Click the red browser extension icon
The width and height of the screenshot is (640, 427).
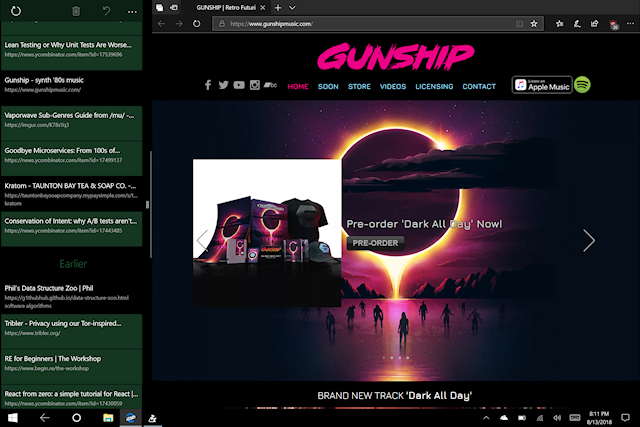613,25
